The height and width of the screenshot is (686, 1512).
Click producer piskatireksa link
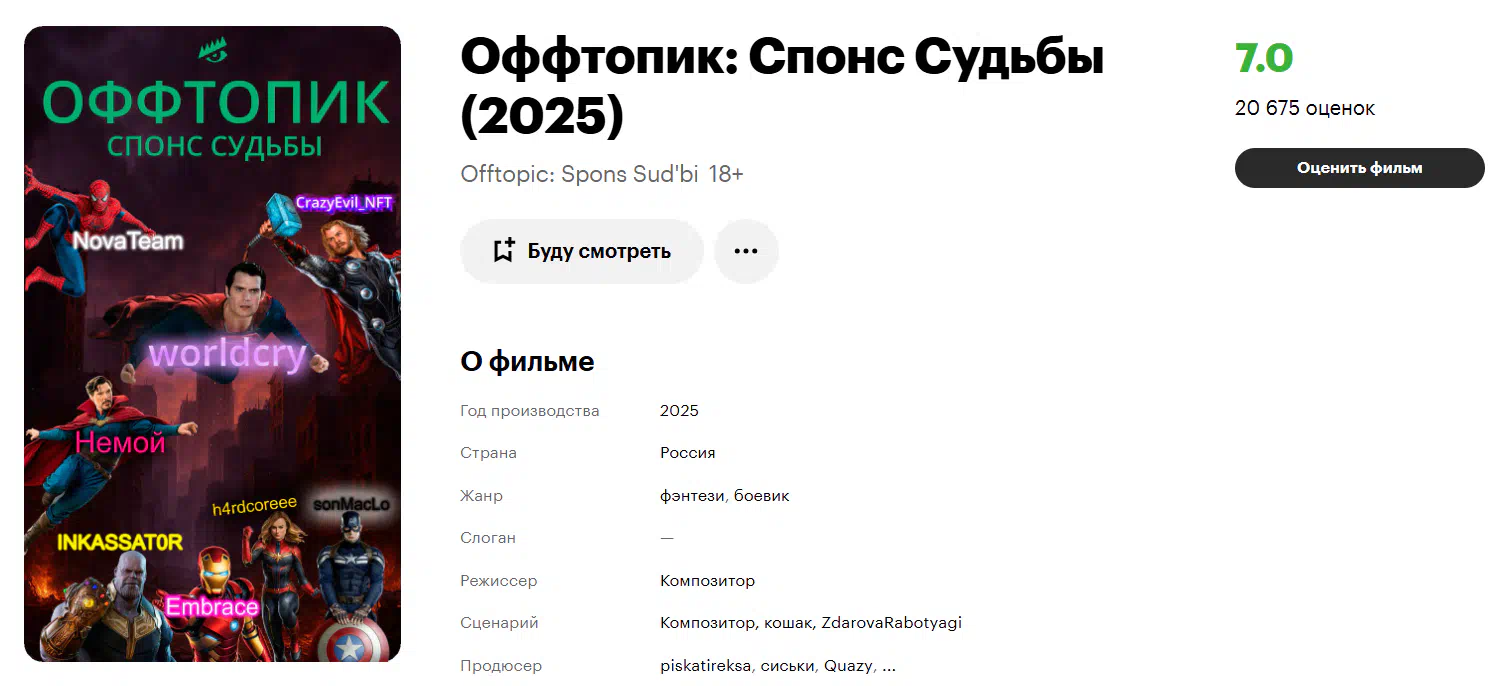tap(706, 666)
